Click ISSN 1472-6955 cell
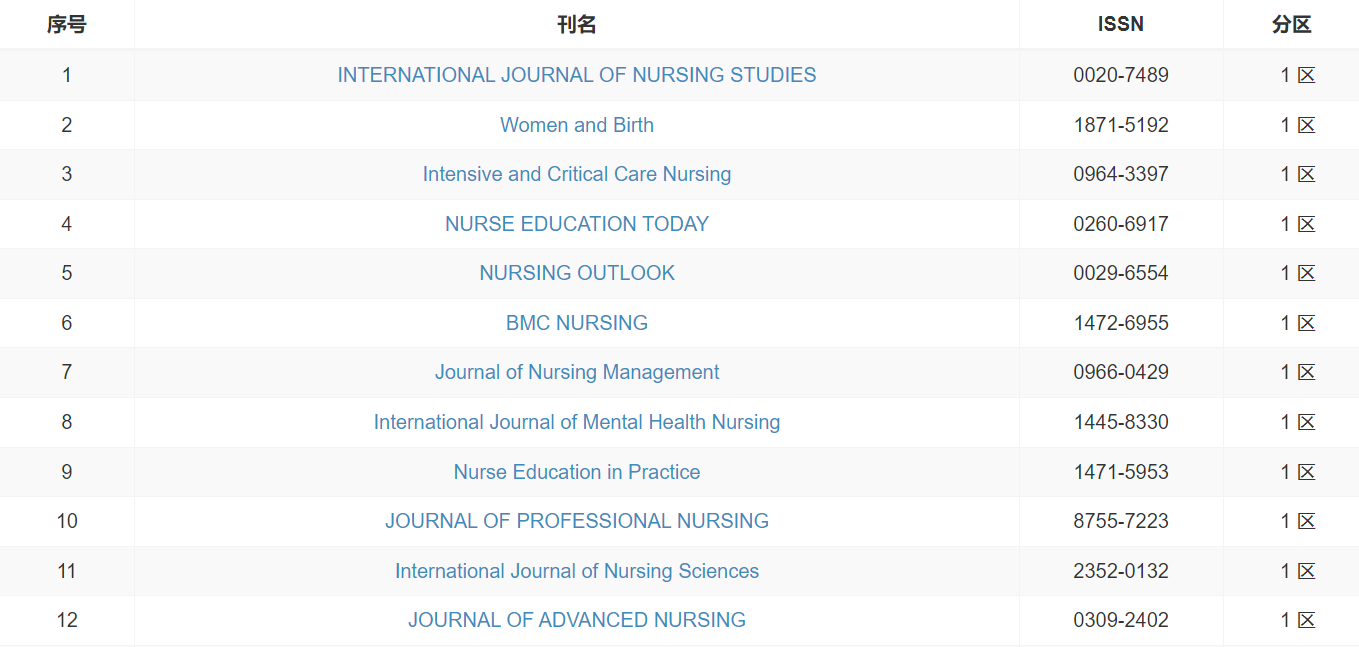The image size is (1359, 647). [x=1121, y=323]
